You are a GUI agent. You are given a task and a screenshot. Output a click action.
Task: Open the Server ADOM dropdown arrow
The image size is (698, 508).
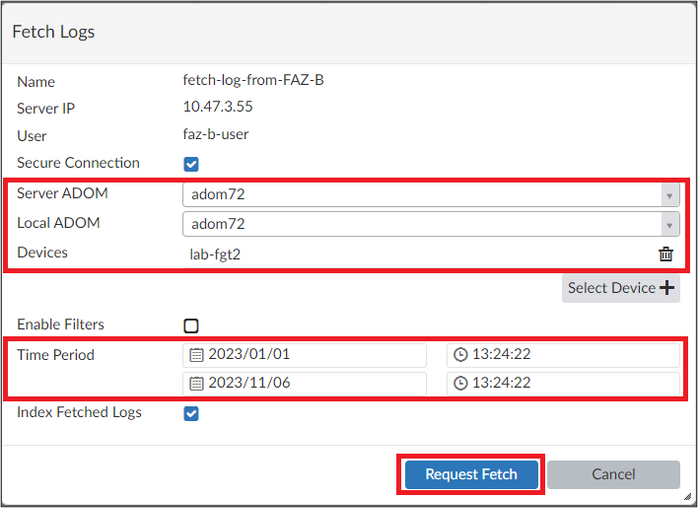669,196
